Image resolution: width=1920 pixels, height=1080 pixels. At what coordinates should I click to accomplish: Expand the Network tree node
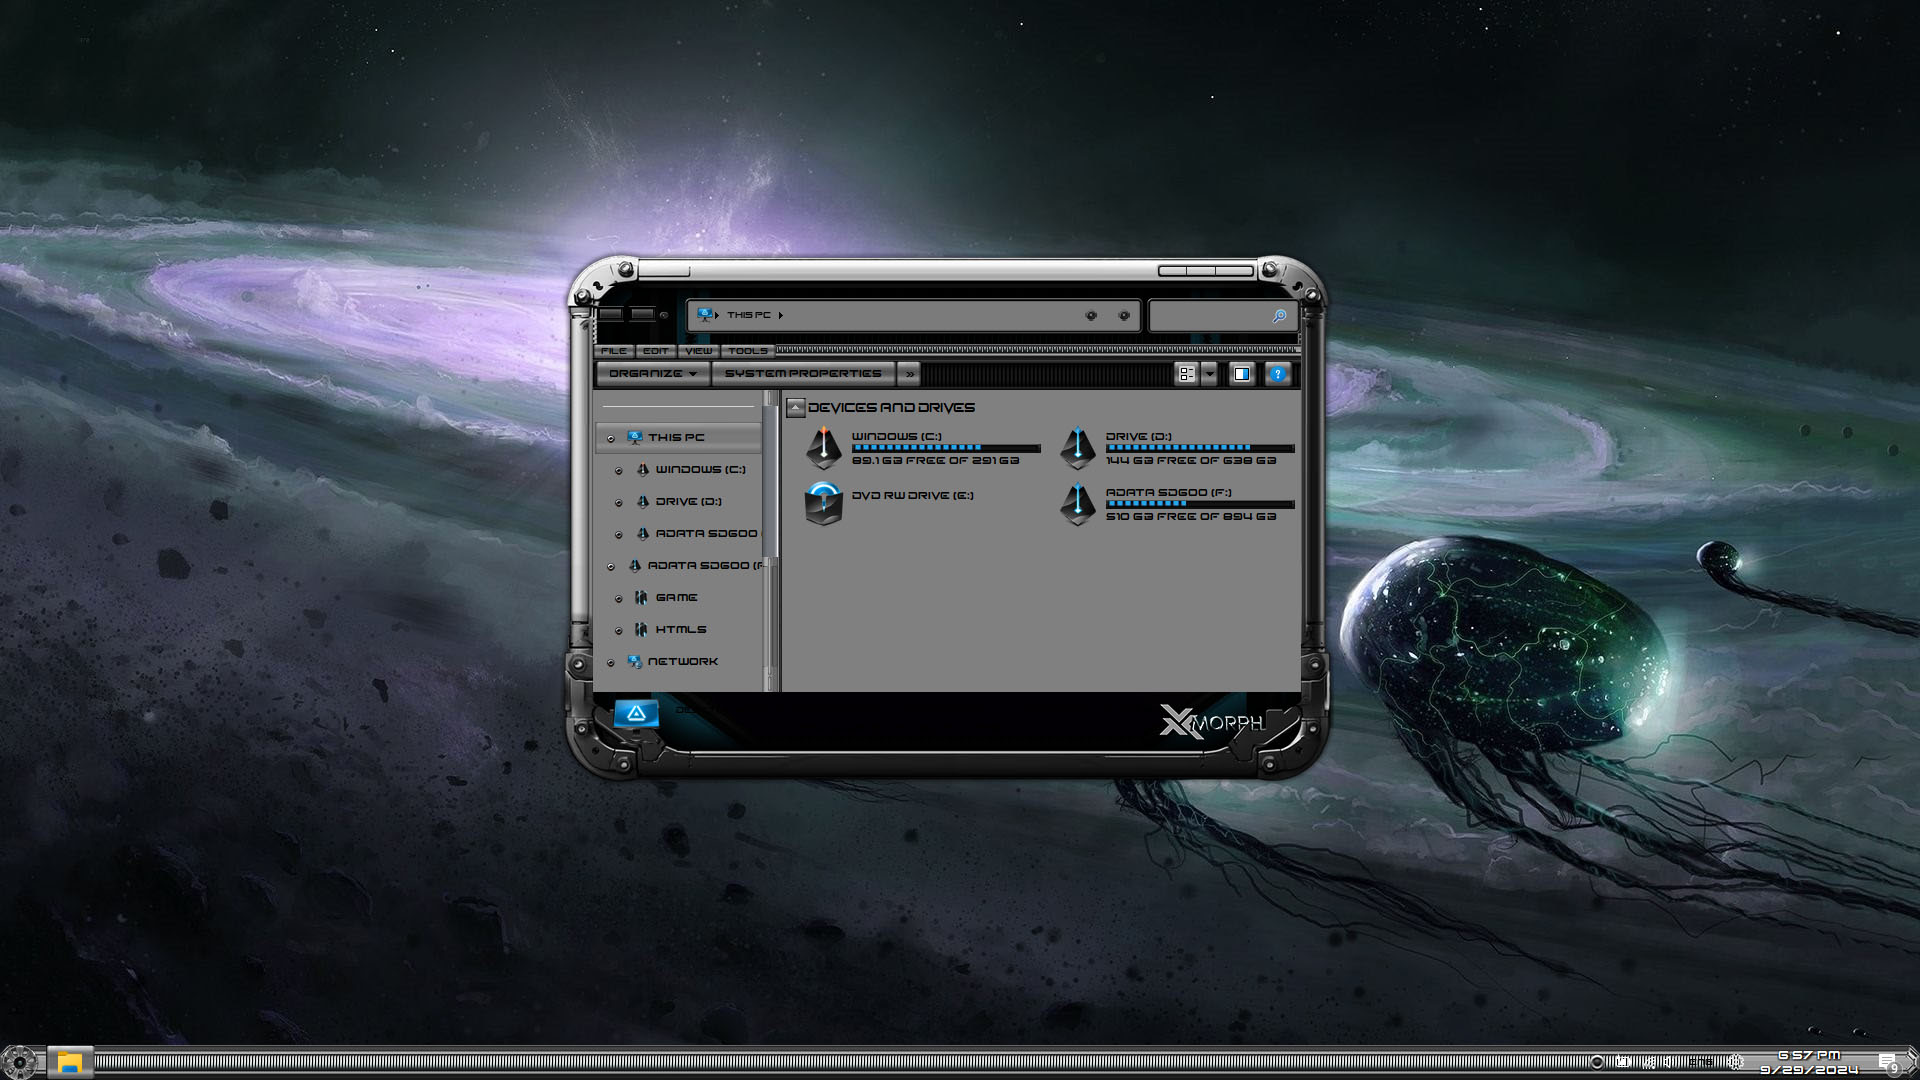(x=611, y=662)
